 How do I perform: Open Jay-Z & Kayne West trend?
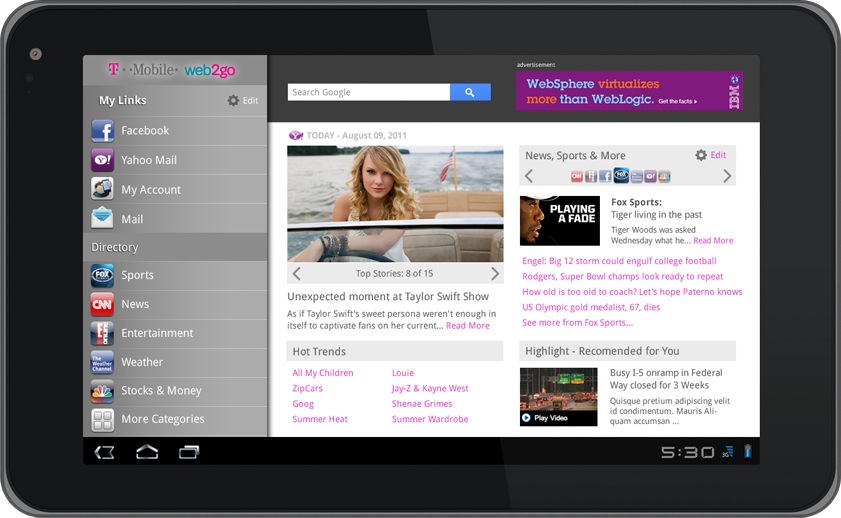pyautogui.click(x=430, y=389)
